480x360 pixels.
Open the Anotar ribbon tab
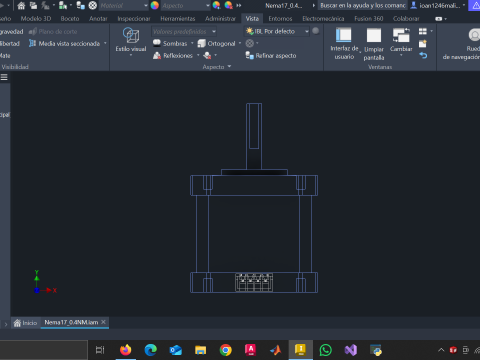[98, 19]
